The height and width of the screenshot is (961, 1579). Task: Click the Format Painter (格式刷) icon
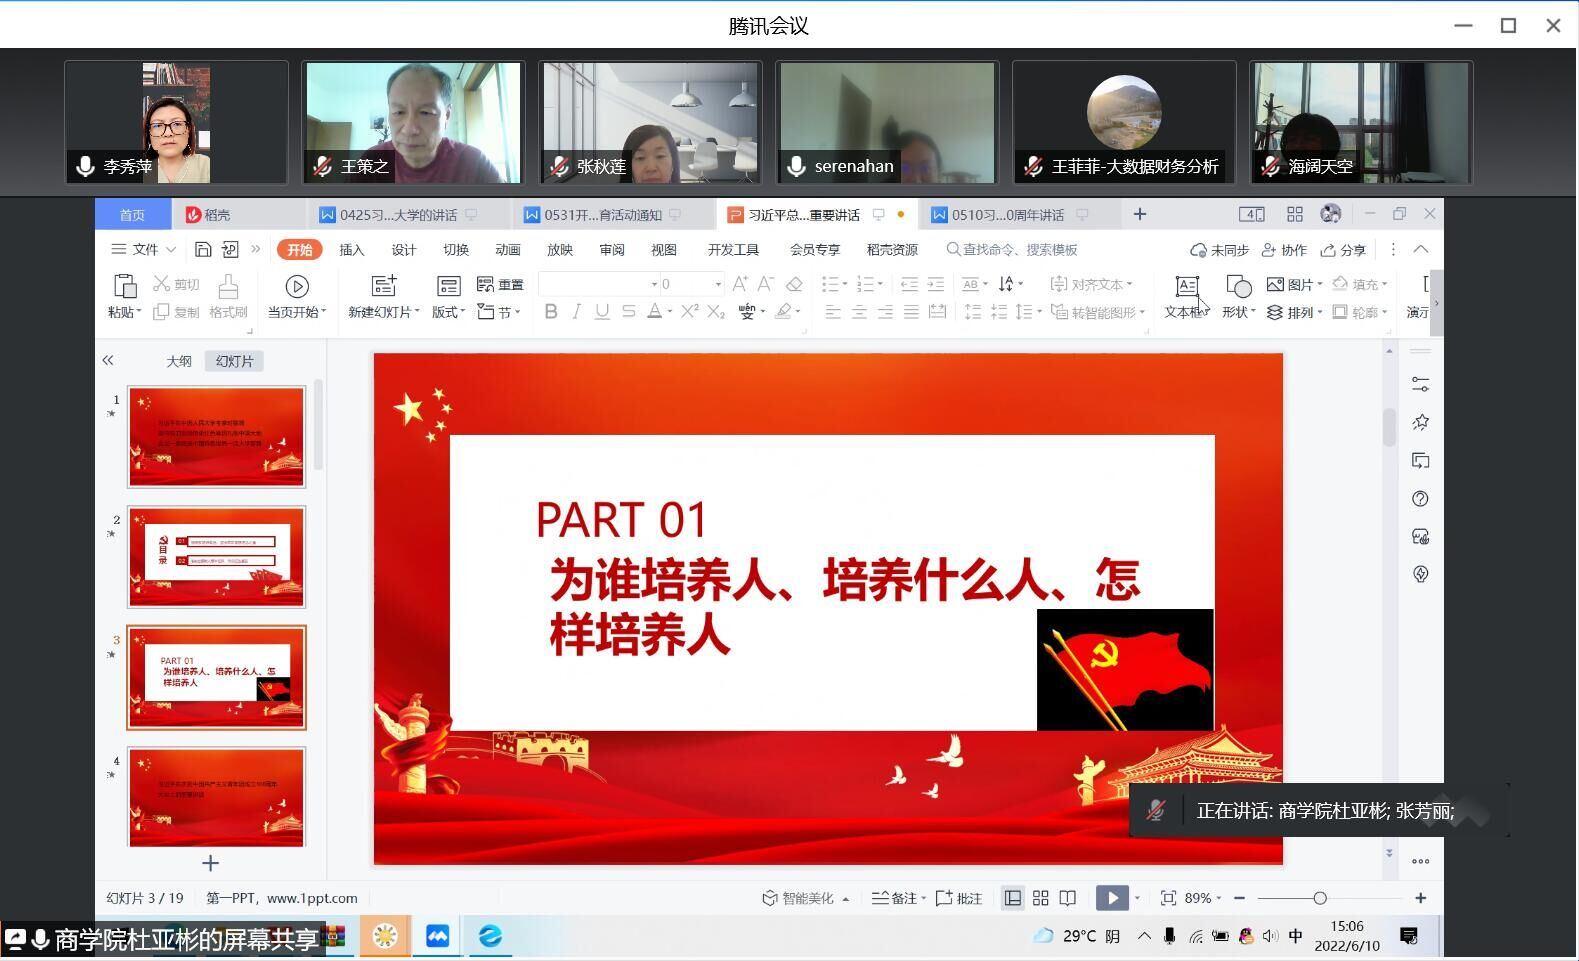pyautogui.click(x=228, y=288)
